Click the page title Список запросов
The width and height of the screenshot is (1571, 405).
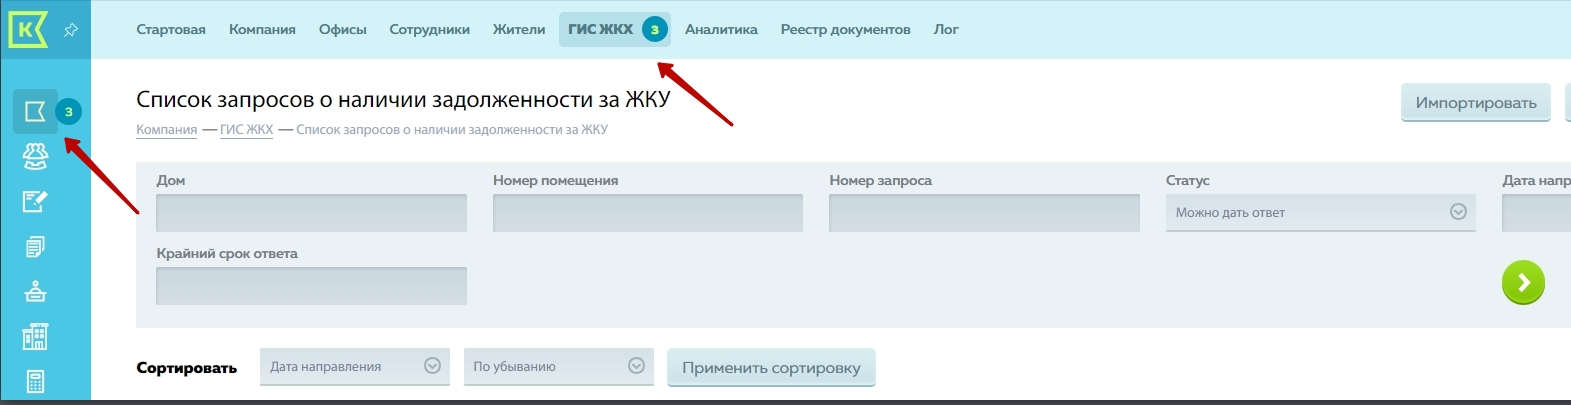(403, 99)
